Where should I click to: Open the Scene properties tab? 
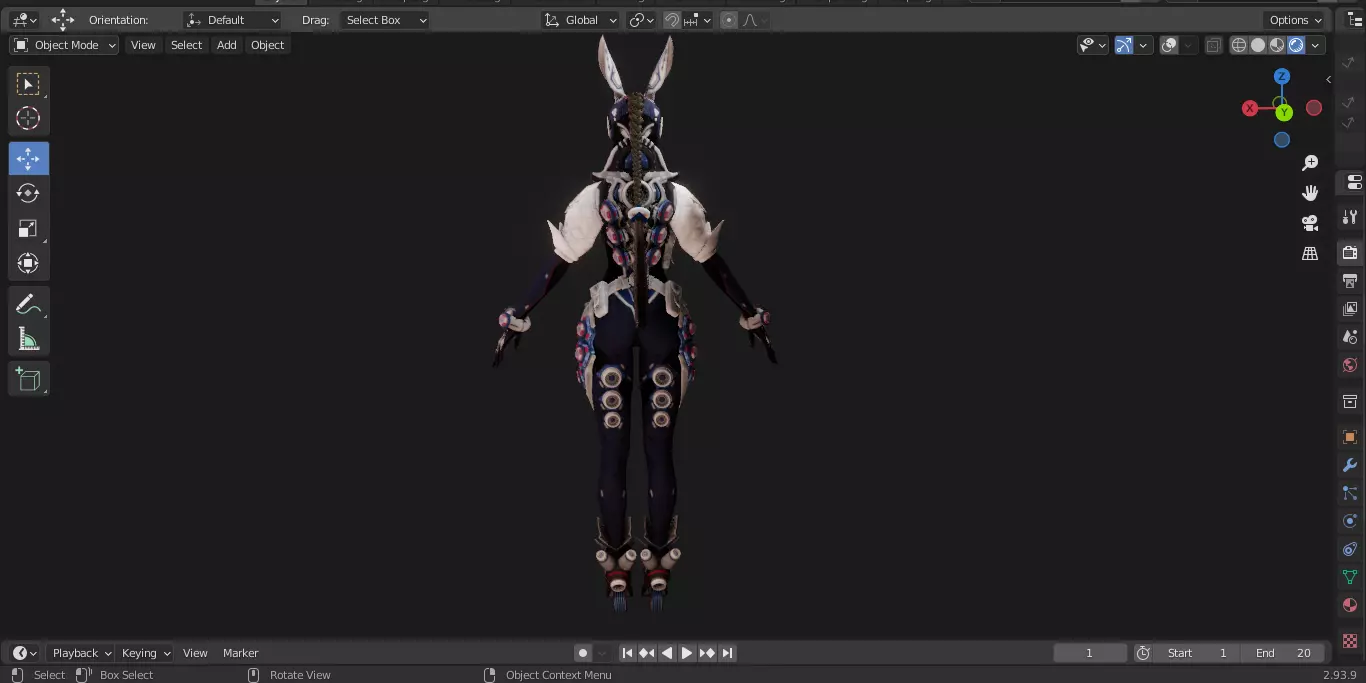tap(1350, 337)
